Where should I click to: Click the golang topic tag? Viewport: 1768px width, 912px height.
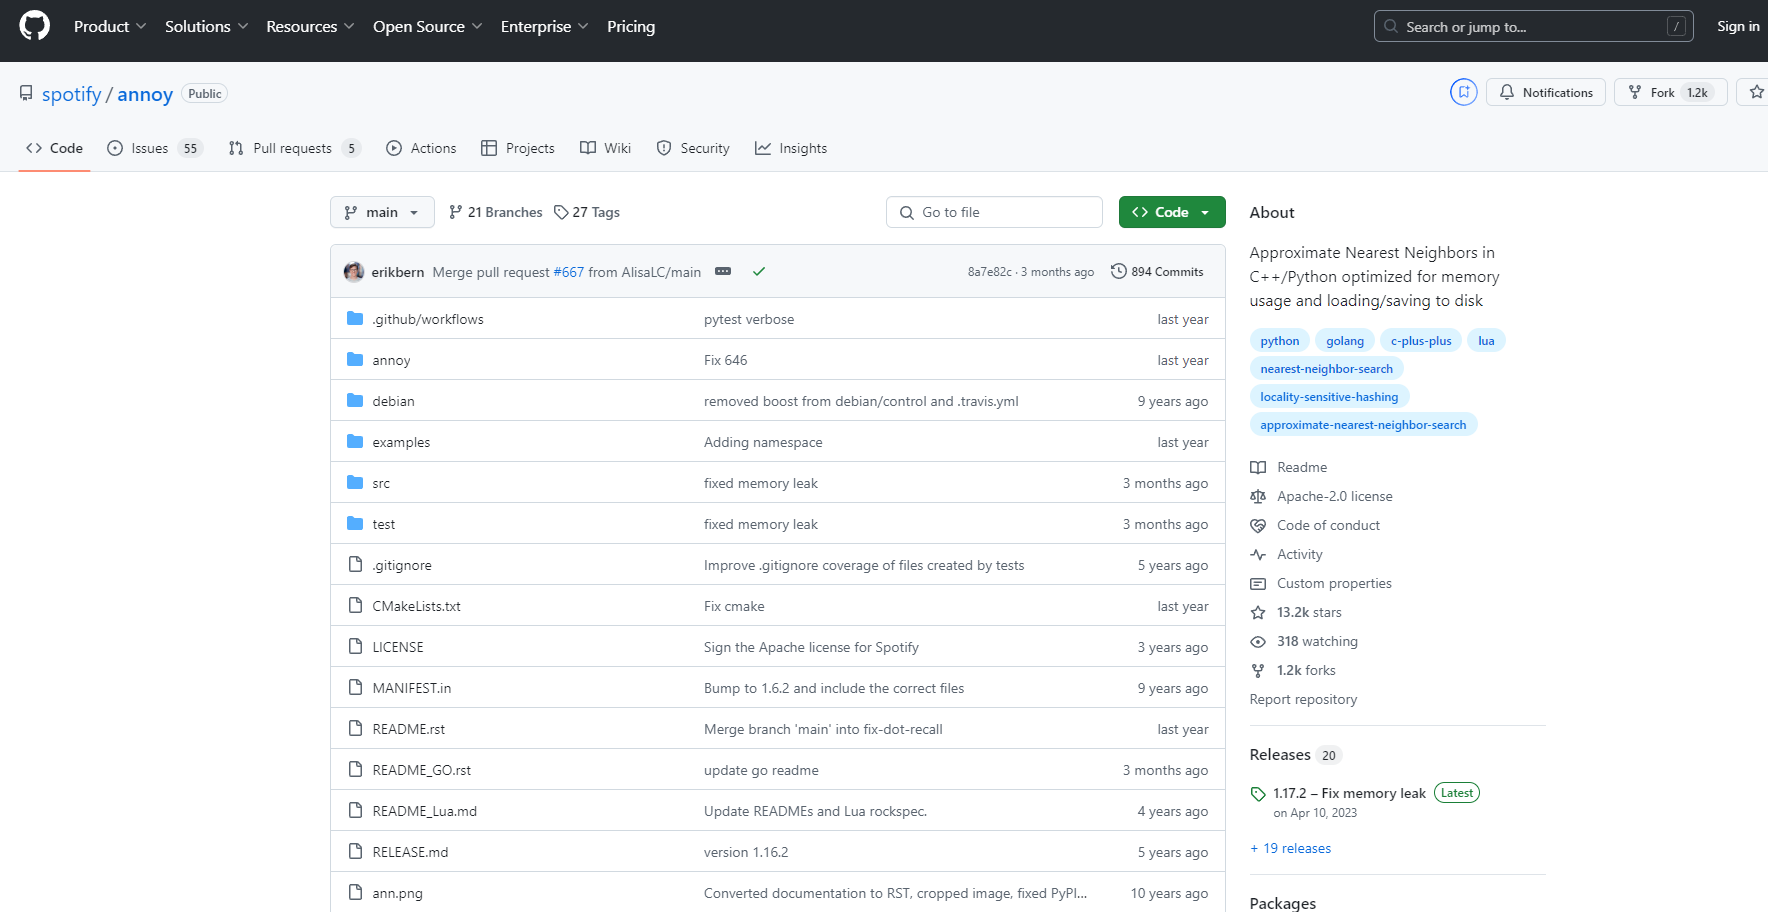pyautogui.click(x=1345, y=341)
